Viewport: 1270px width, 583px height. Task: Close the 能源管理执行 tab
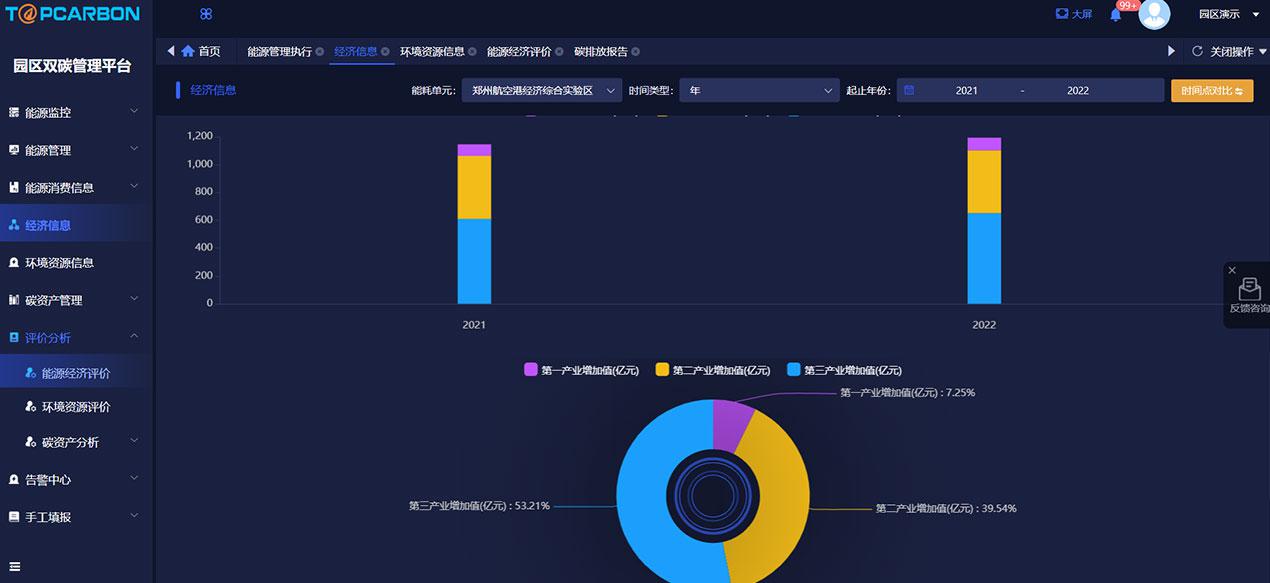(x=320, y=52)
